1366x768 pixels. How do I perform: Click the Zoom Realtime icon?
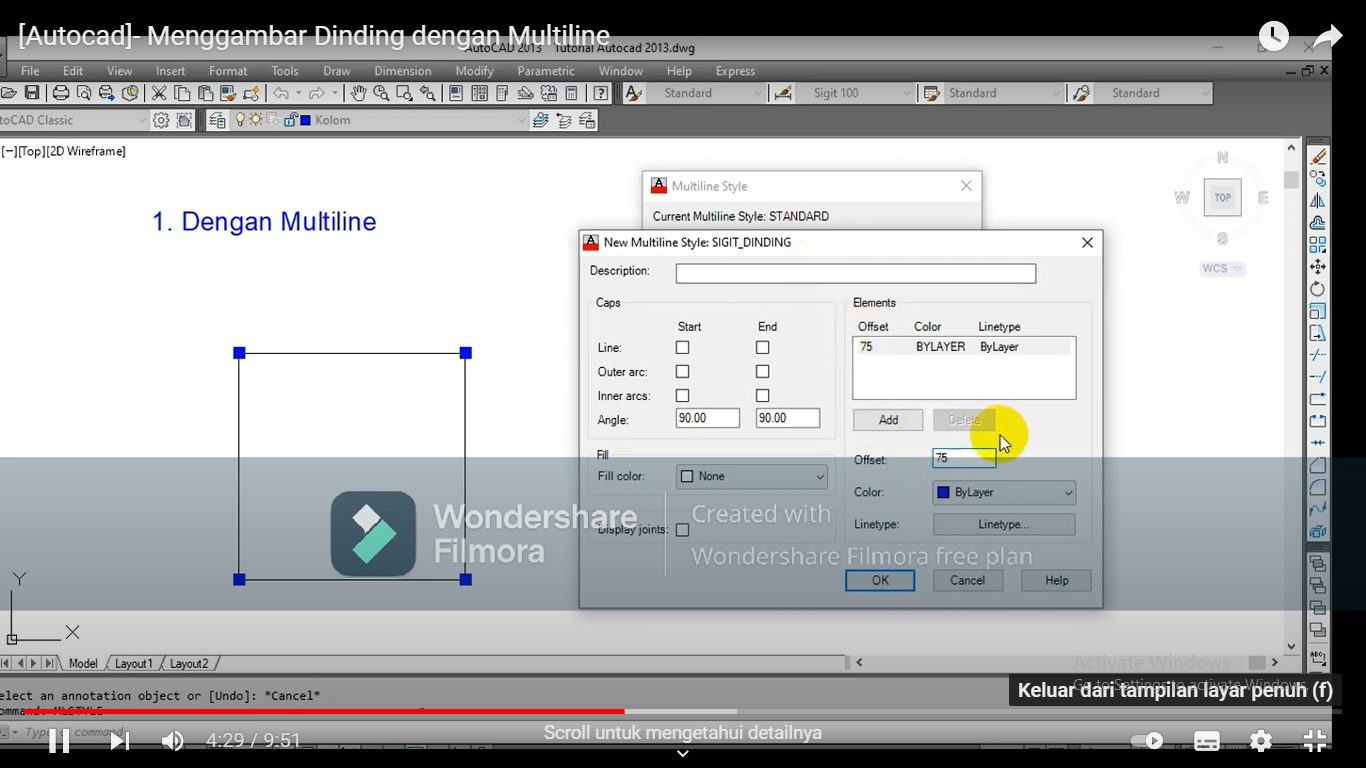tap(381, 93)
